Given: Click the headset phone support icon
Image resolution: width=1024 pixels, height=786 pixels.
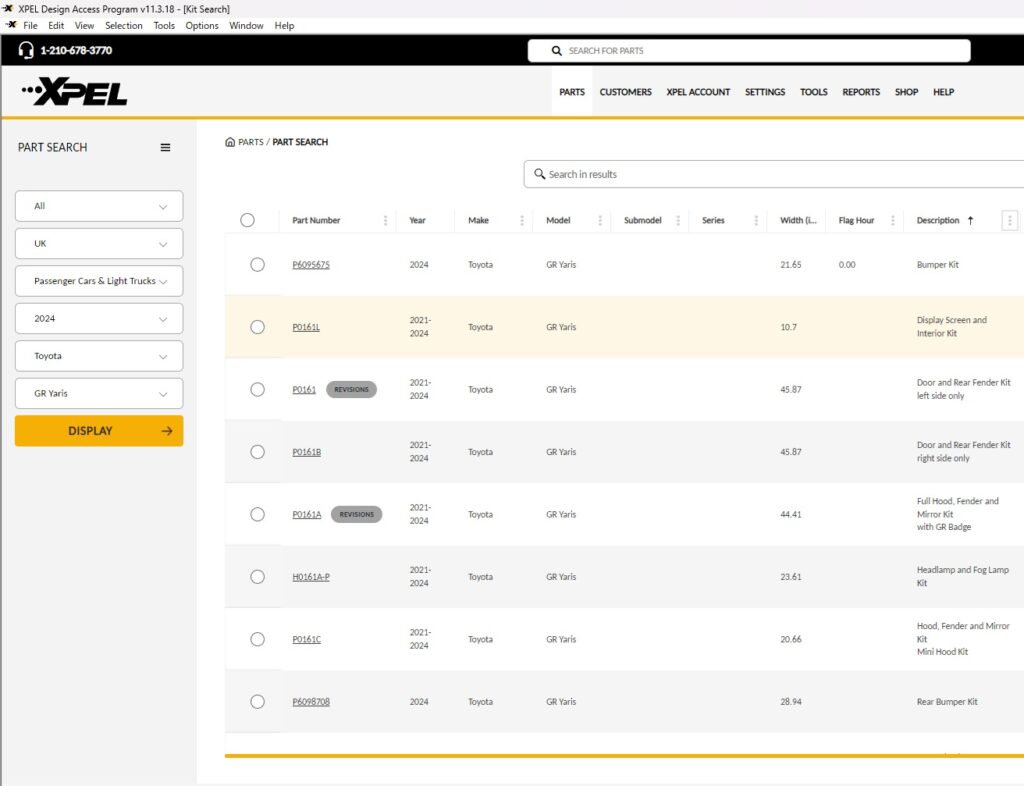Looking at the screenshot, I should pyautogui.click(x=26, y=50).
